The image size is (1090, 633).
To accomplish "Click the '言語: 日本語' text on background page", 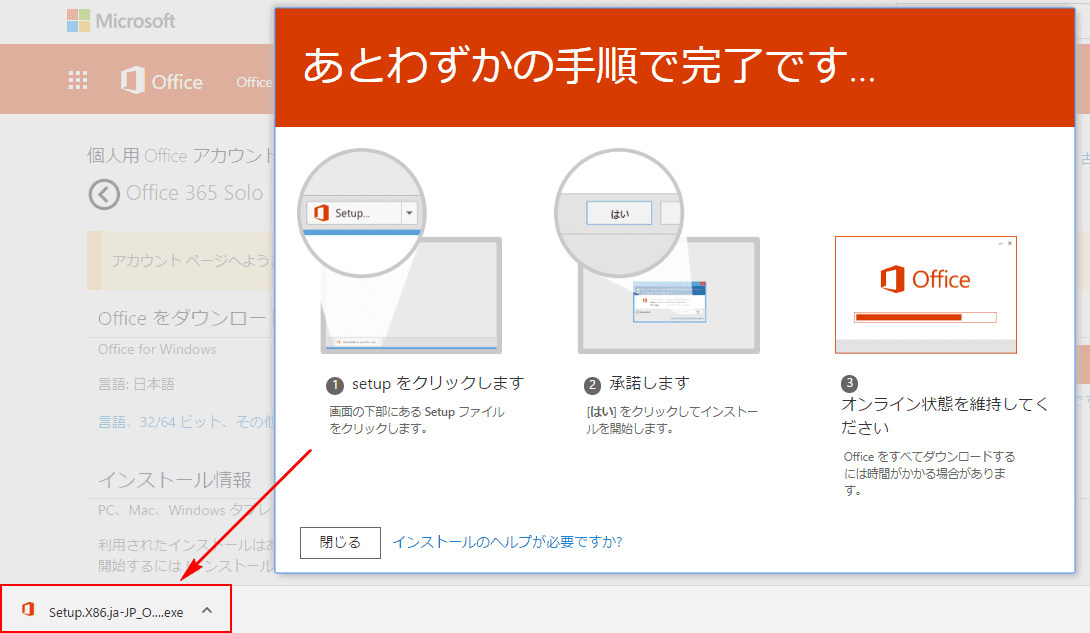I will [136, 384].
